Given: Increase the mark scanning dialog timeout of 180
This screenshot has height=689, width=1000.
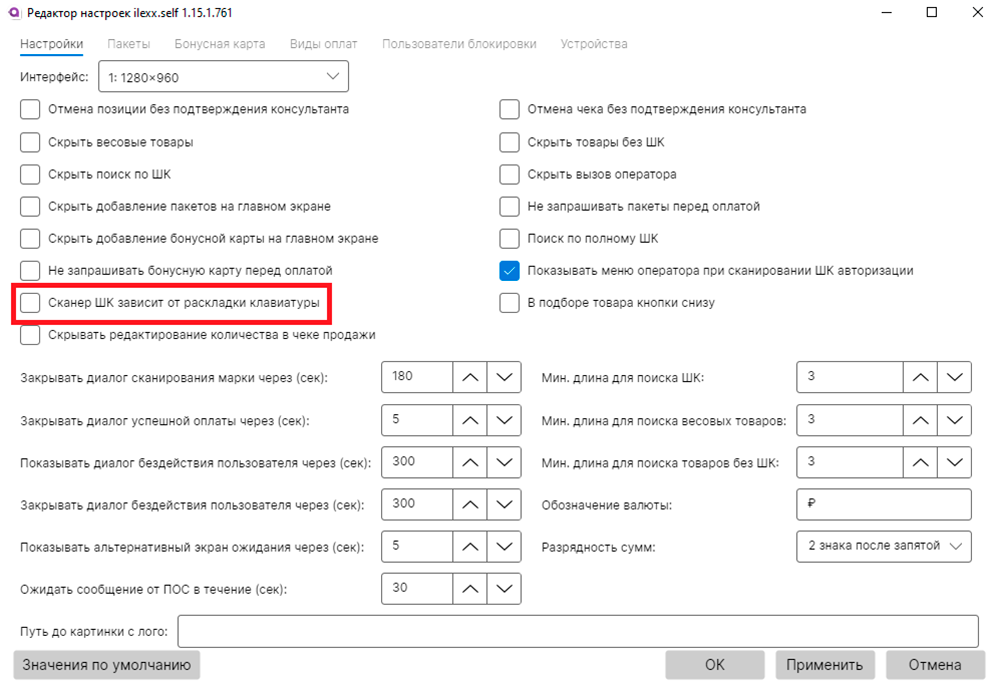Looking at the screenshot, I should (470, 377).
